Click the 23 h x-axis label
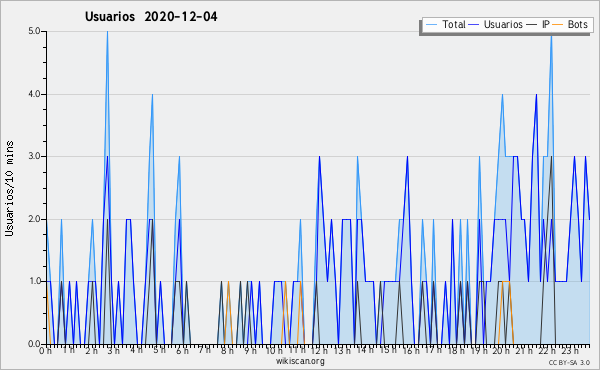This screenshot has height=370, width=600. tap(570, 350)
